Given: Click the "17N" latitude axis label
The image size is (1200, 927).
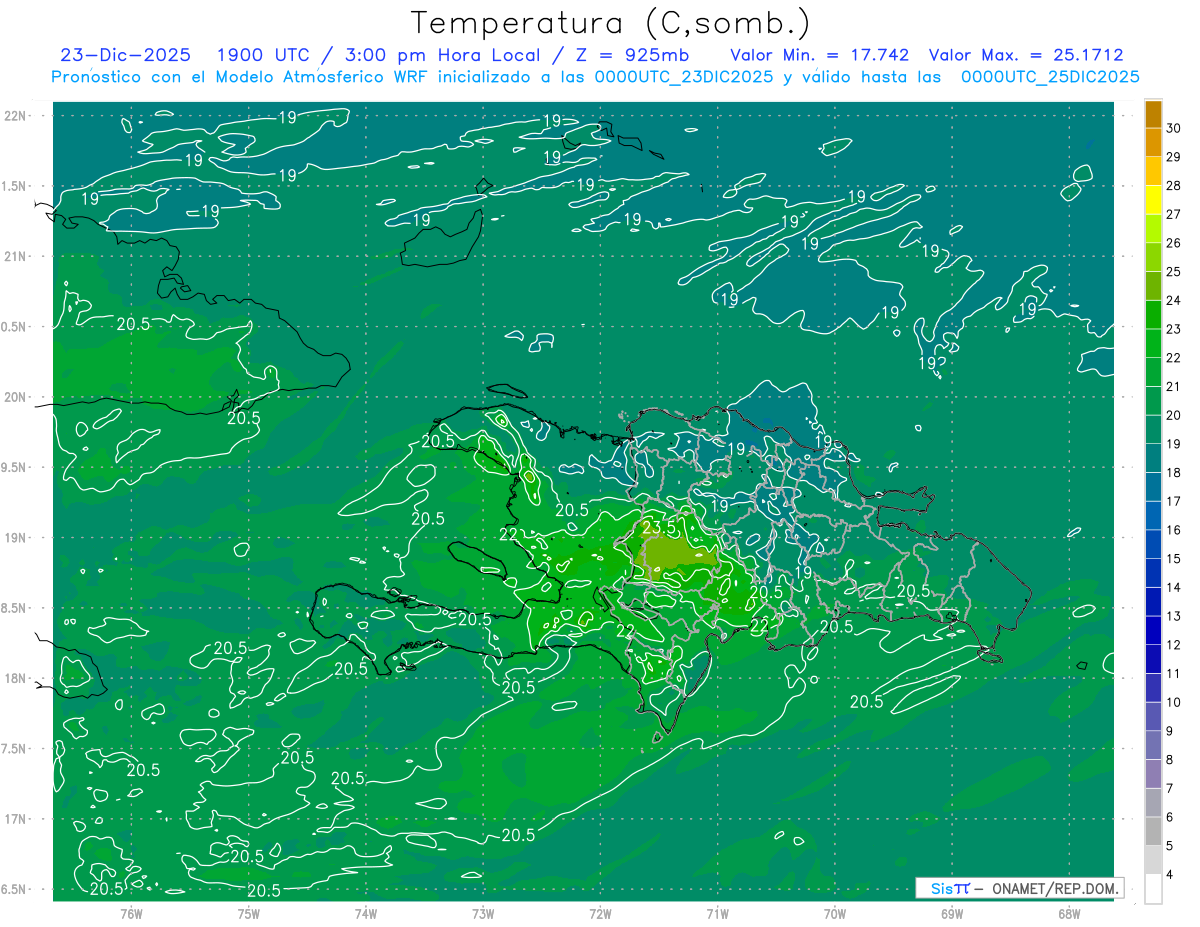Looking at the screenshot, I should tap(15, 820).
